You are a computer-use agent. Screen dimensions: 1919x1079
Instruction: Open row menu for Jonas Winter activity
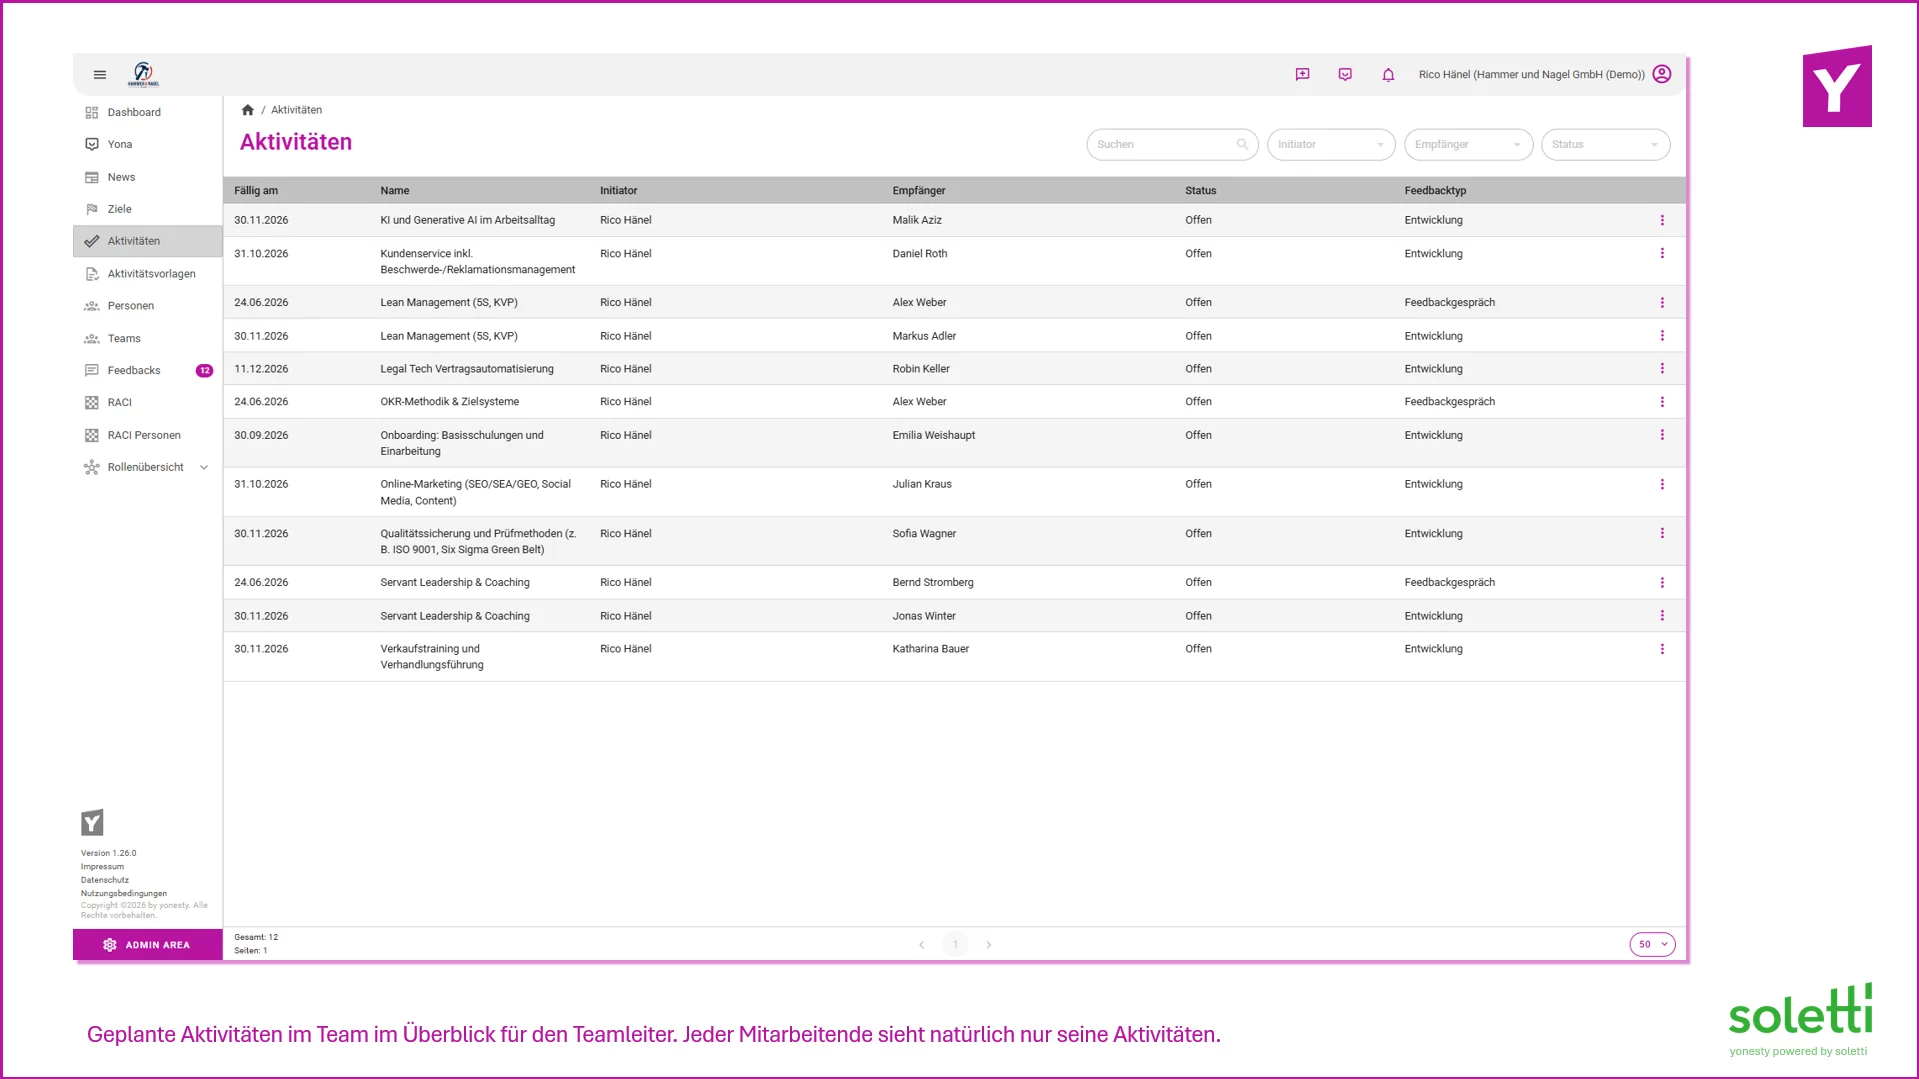pos(1662,616)
